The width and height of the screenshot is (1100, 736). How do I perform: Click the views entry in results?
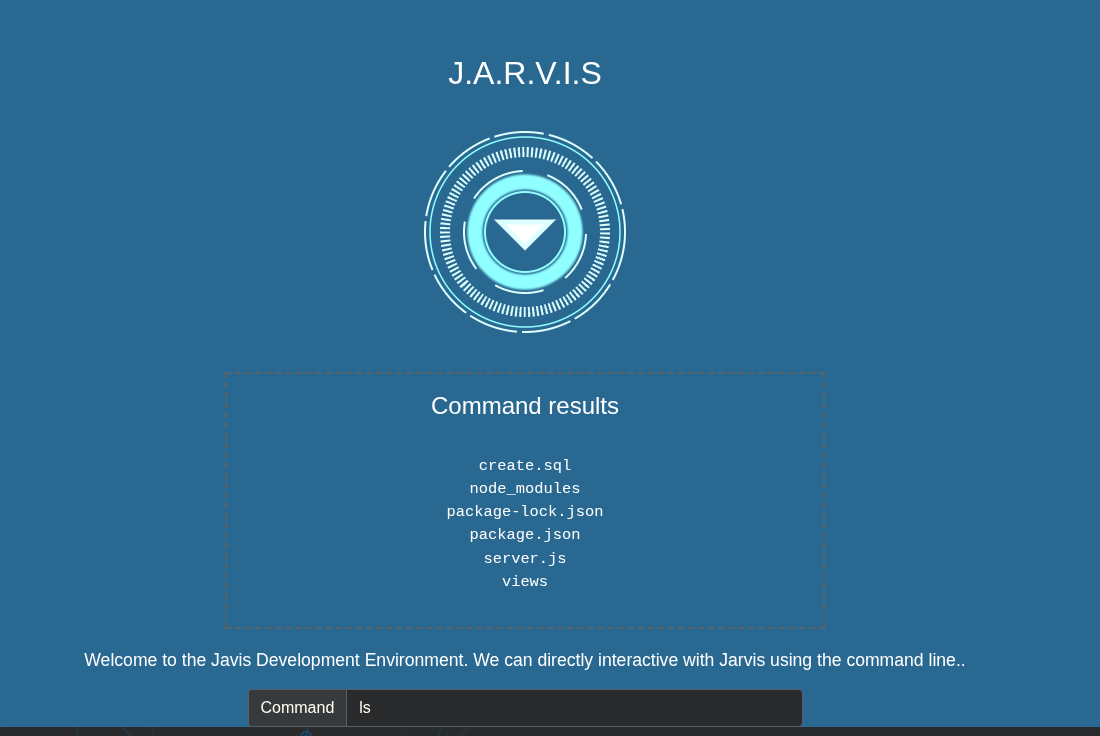(x=525, y=582)
